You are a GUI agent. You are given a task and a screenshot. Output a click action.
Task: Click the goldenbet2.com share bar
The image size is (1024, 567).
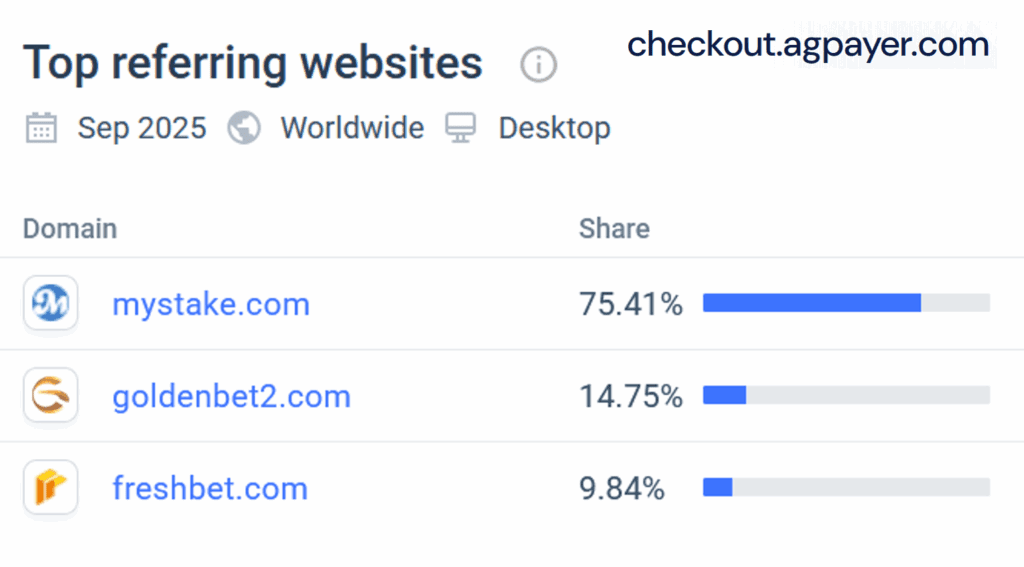846,395
